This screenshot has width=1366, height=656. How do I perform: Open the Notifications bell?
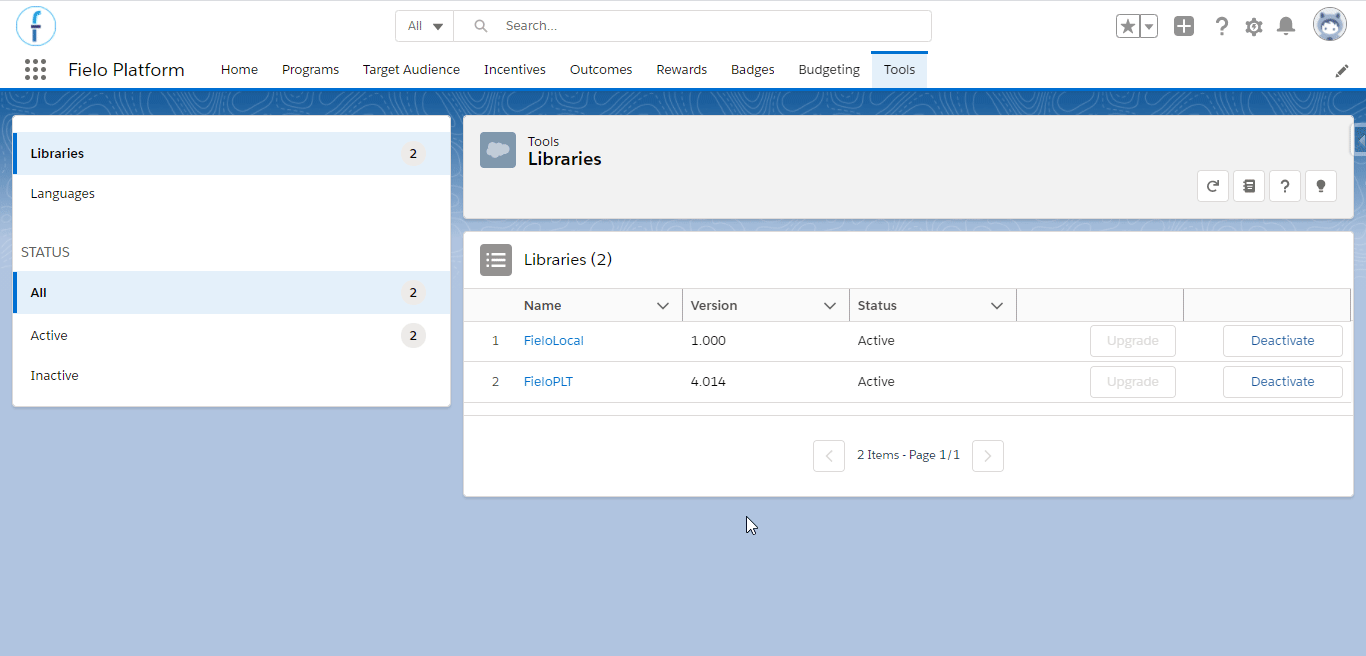[1287, 26]
